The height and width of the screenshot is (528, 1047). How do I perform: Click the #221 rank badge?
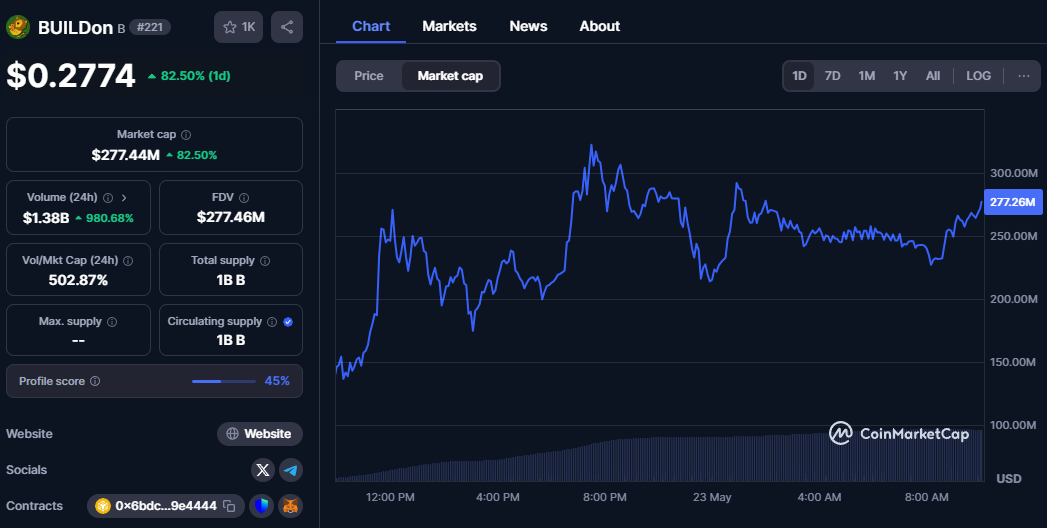(150, 27)
